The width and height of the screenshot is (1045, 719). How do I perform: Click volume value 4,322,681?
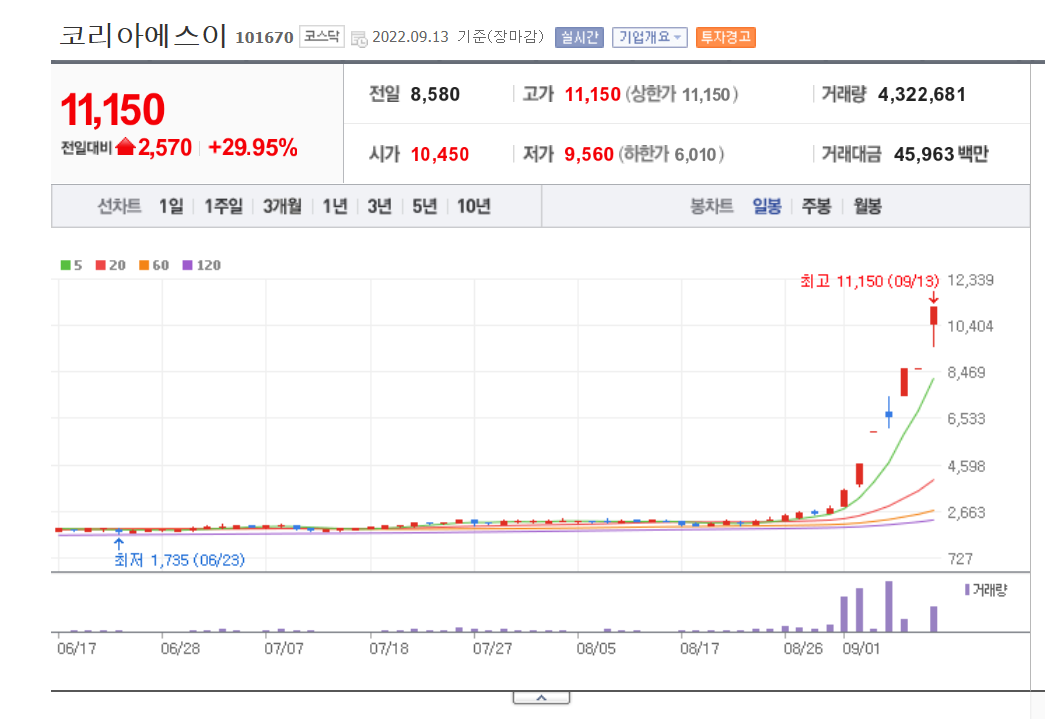click(x=922, y=94)
